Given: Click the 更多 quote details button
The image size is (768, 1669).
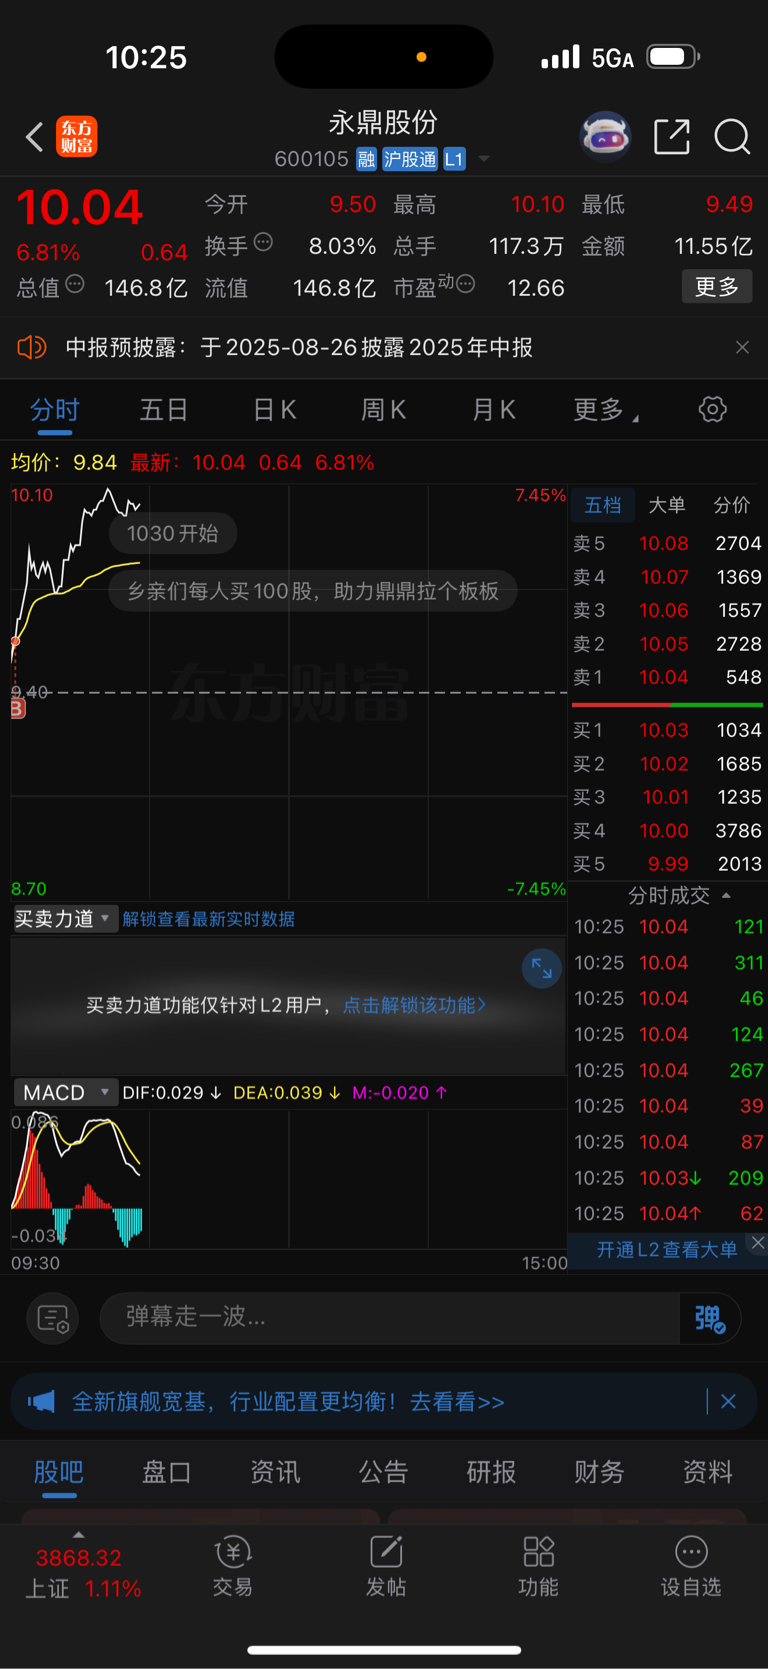Looking at the screenshot, I should click(x=717, y=287).
